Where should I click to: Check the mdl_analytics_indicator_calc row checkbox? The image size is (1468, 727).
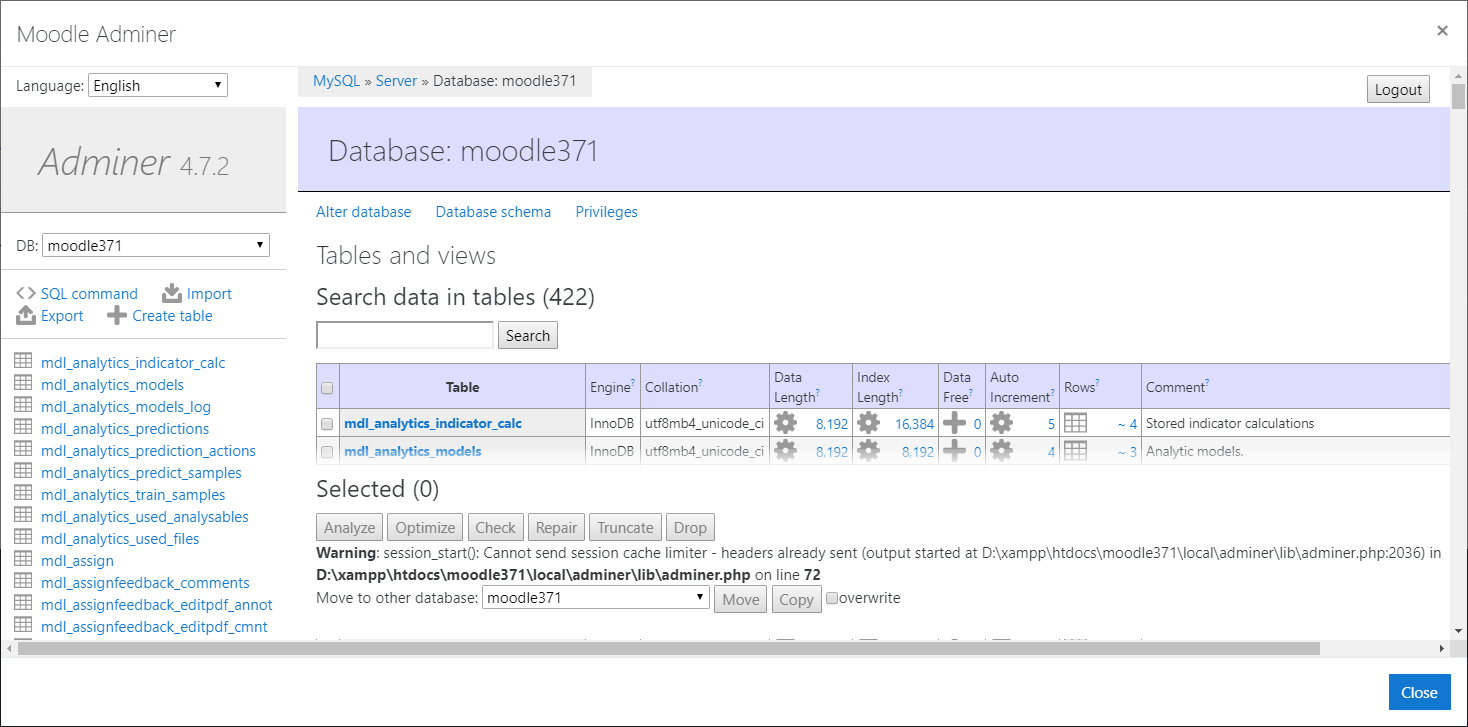(x=326, y=424)
